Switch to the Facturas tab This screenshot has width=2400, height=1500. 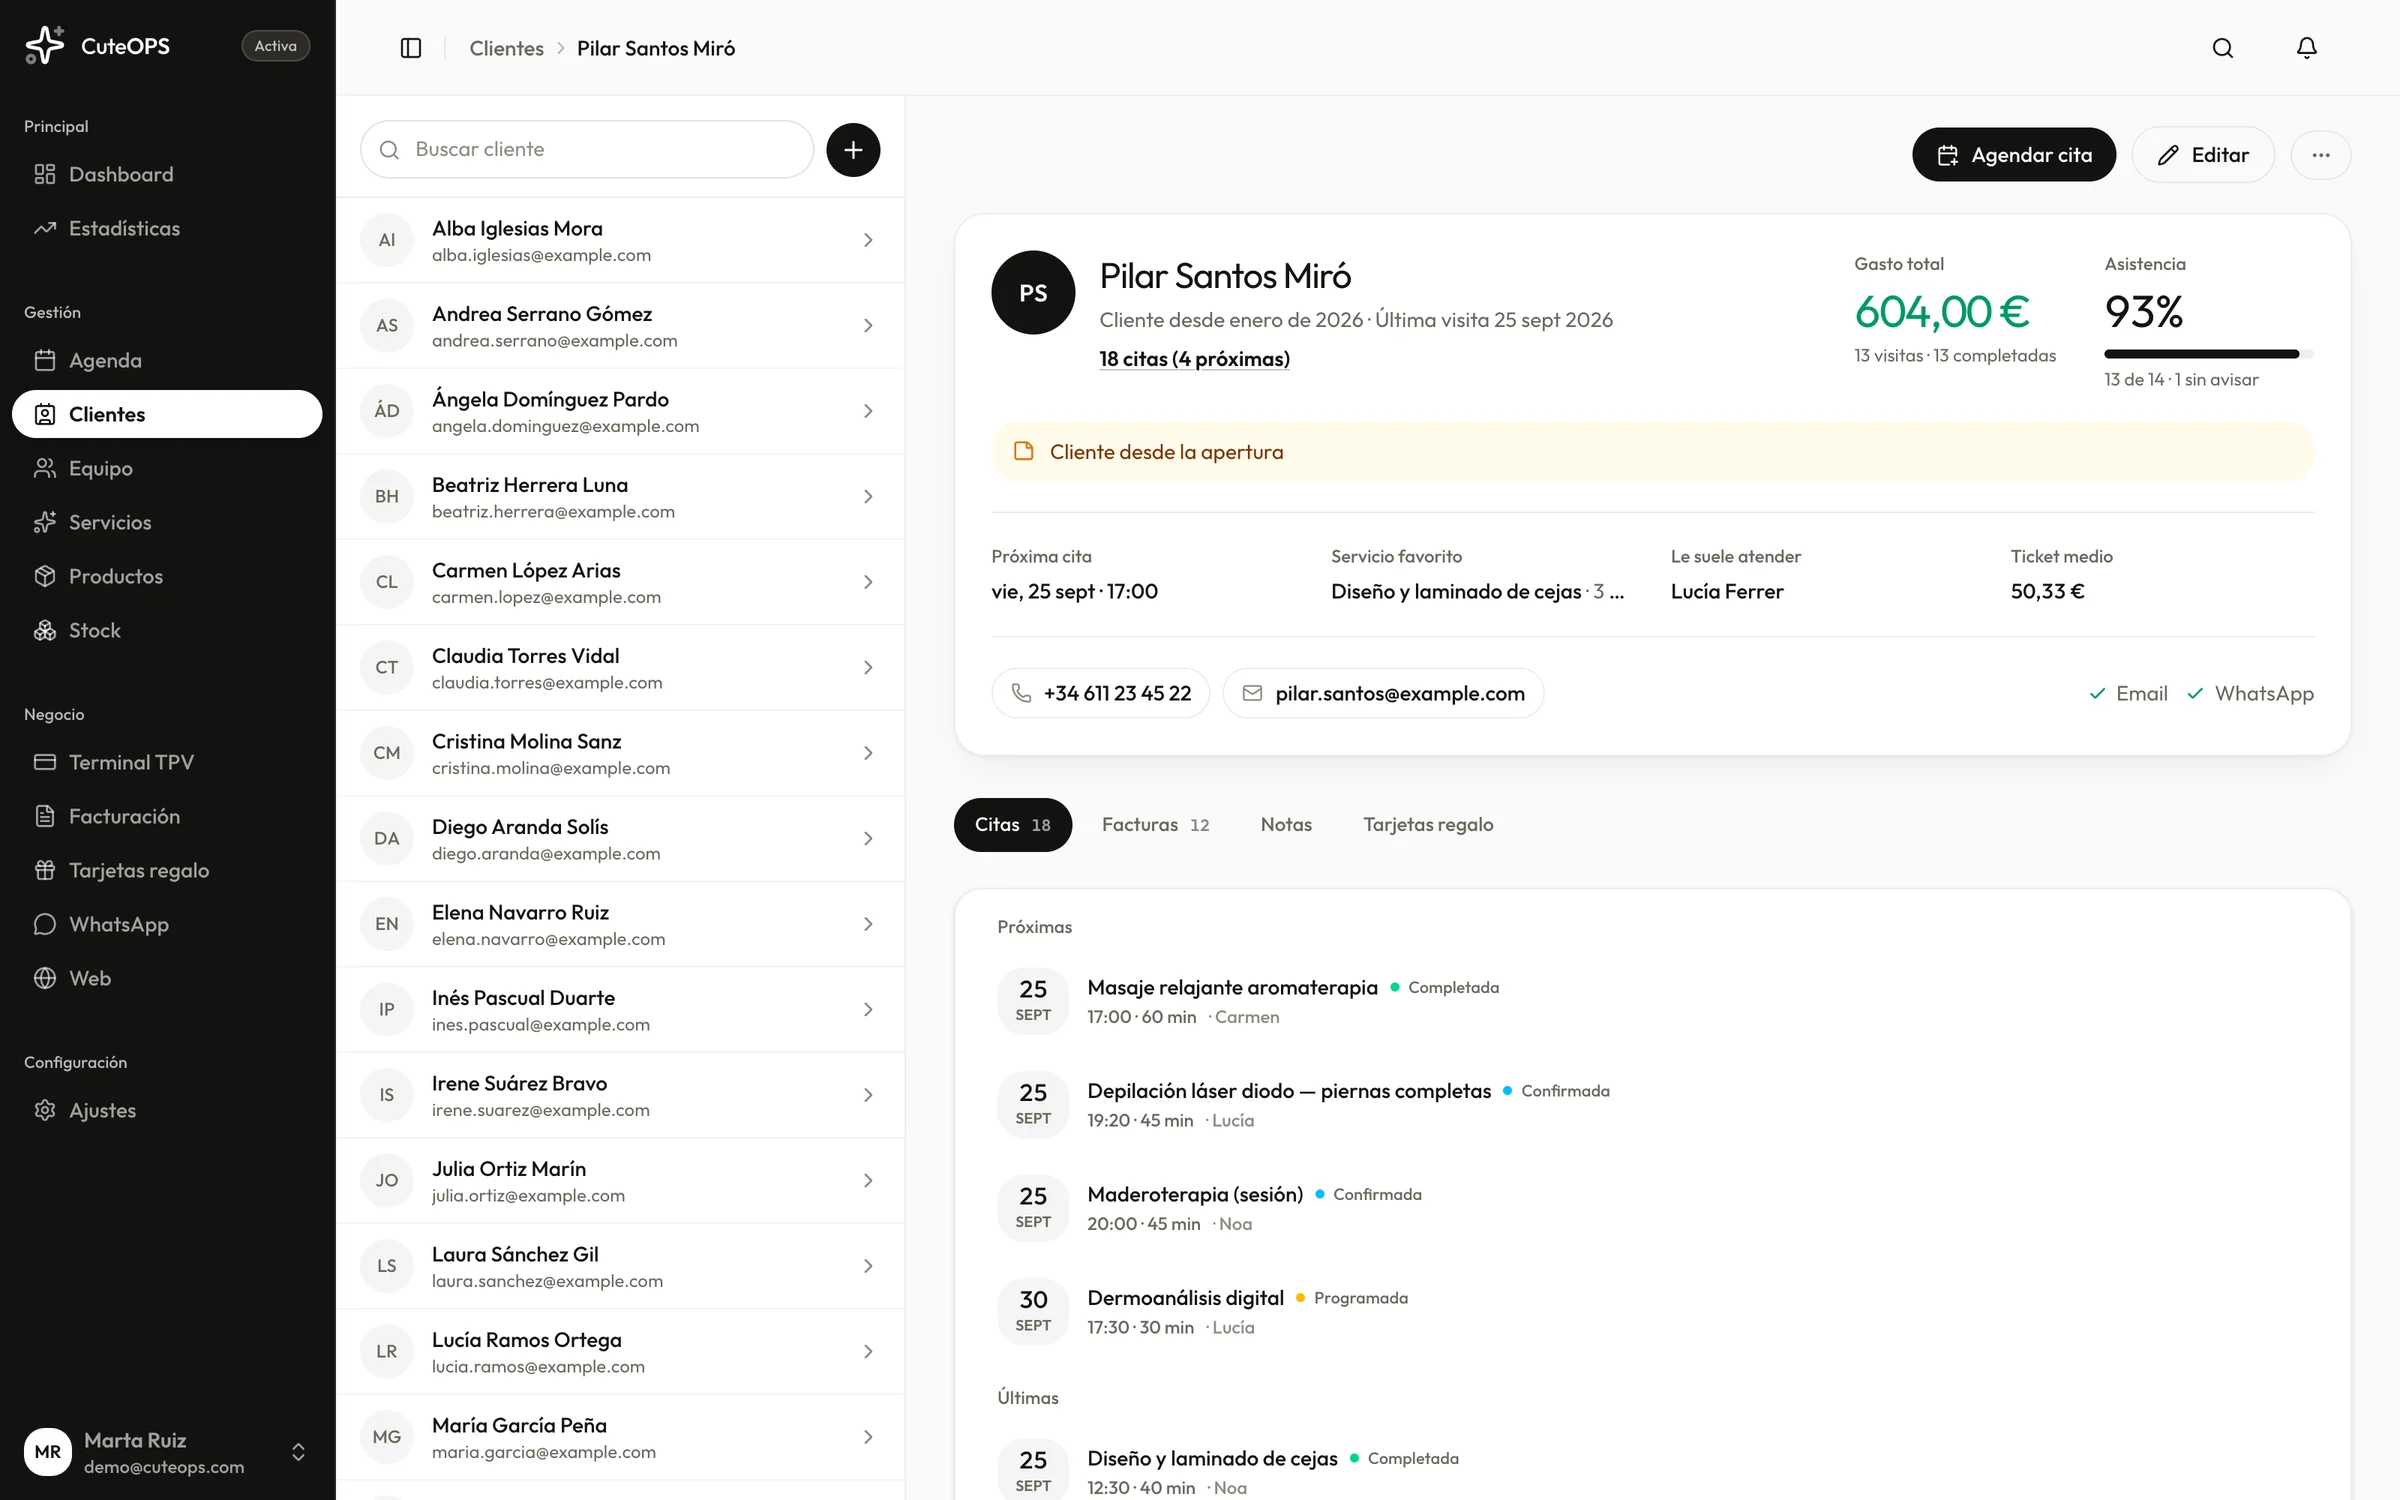coord(1155,825)
